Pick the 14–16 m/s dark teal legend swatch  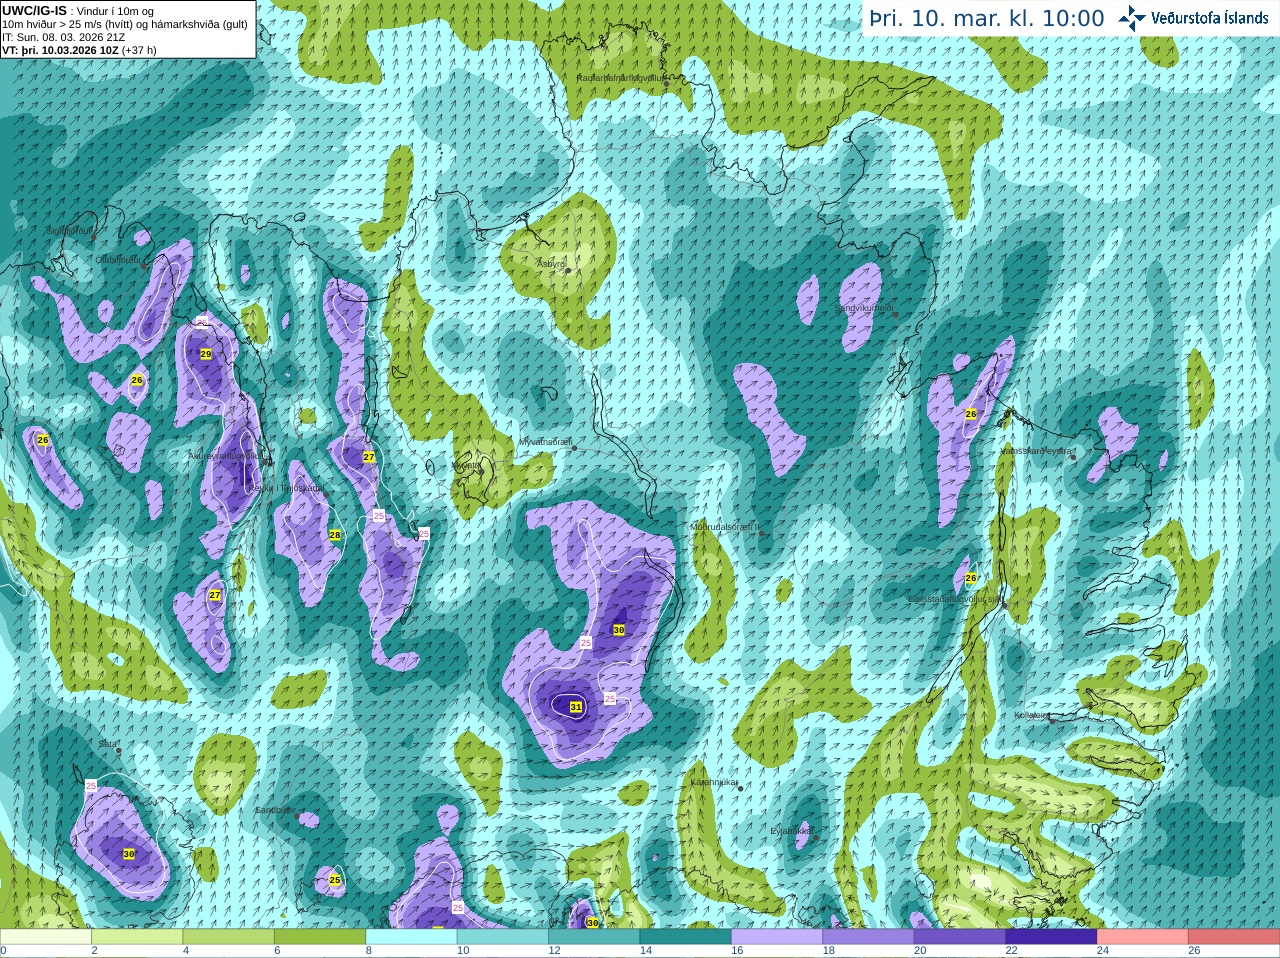(686, 937)
